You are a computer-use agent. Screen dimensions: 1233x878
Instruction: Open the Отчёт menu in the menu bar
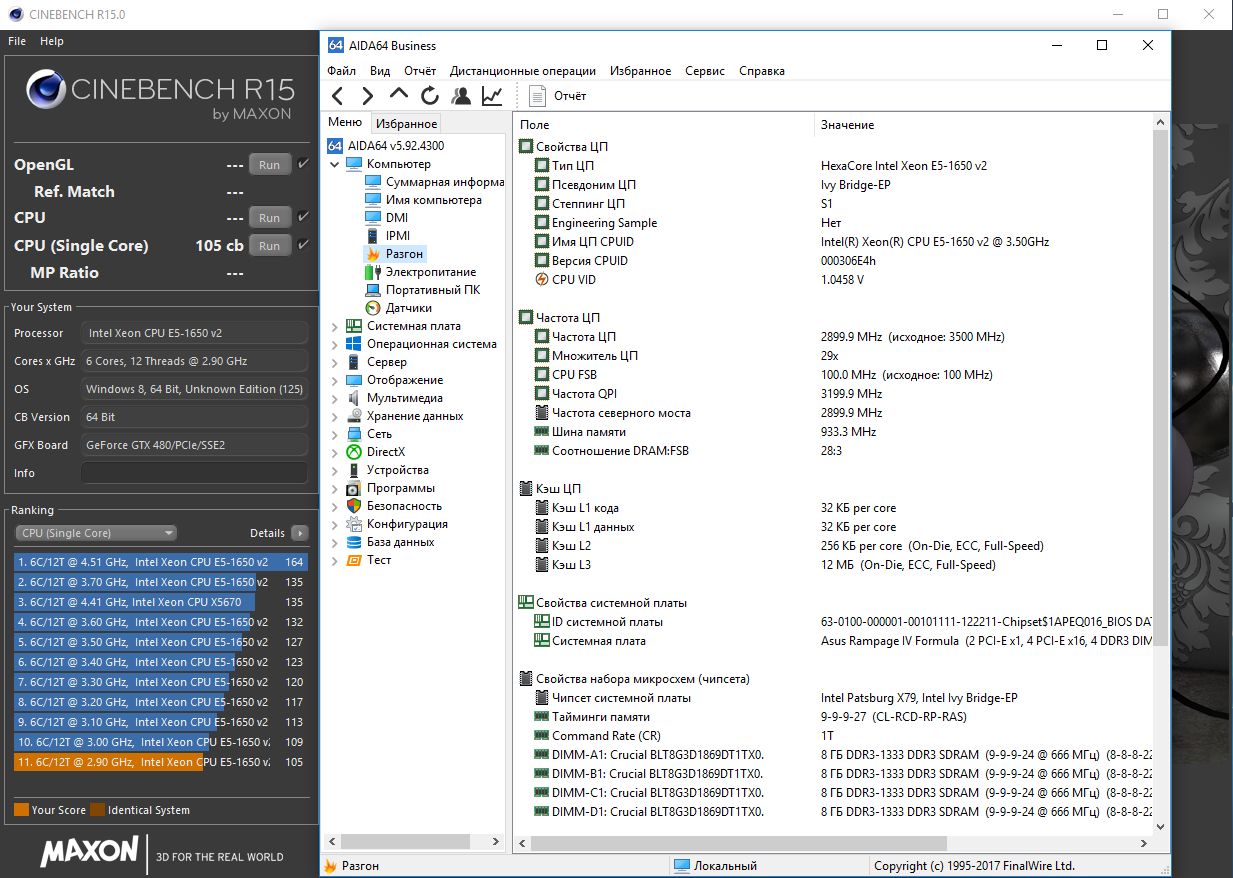[x=420, y=71]
